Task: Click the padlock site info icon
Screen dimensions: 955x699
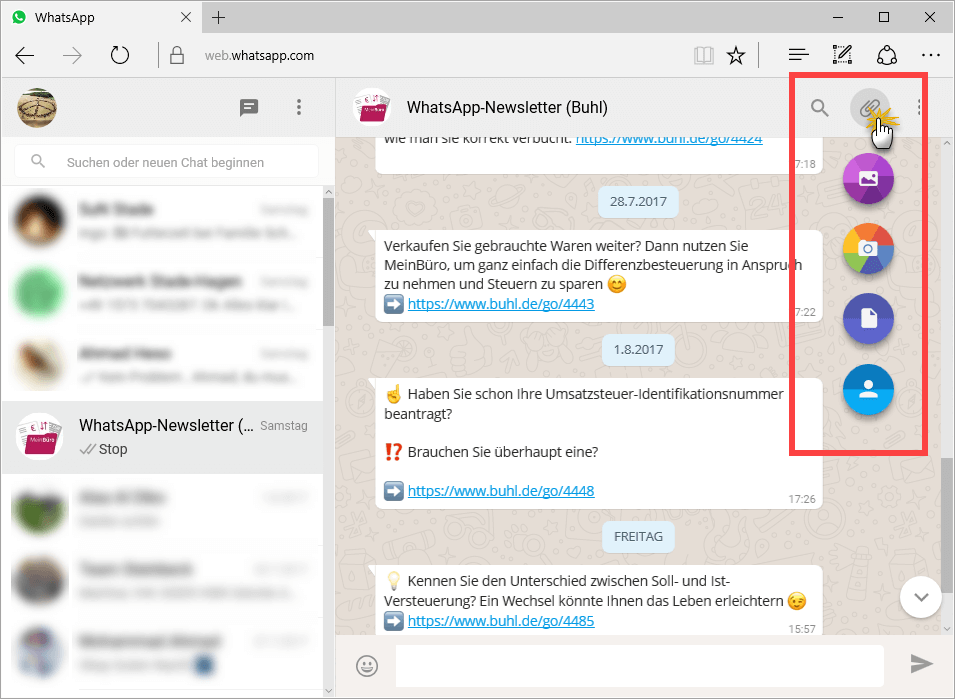Action: [177, 55]
